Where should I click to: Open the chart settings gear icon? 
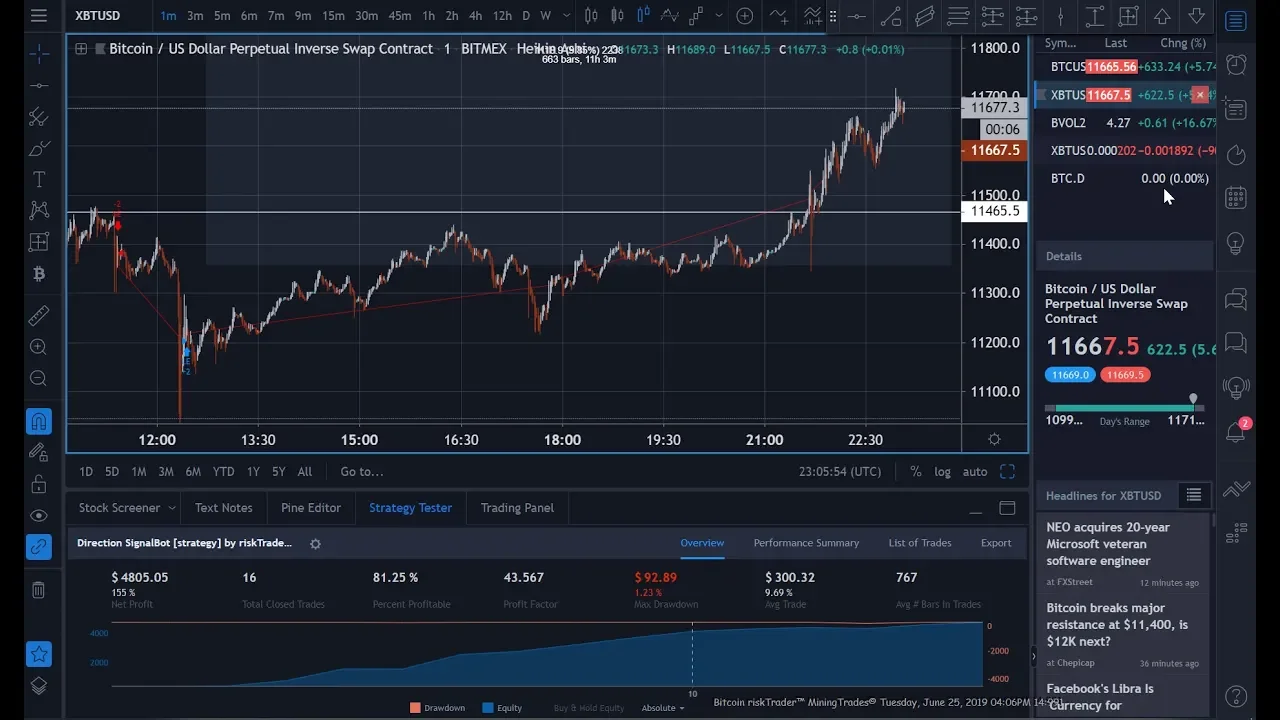994,439
